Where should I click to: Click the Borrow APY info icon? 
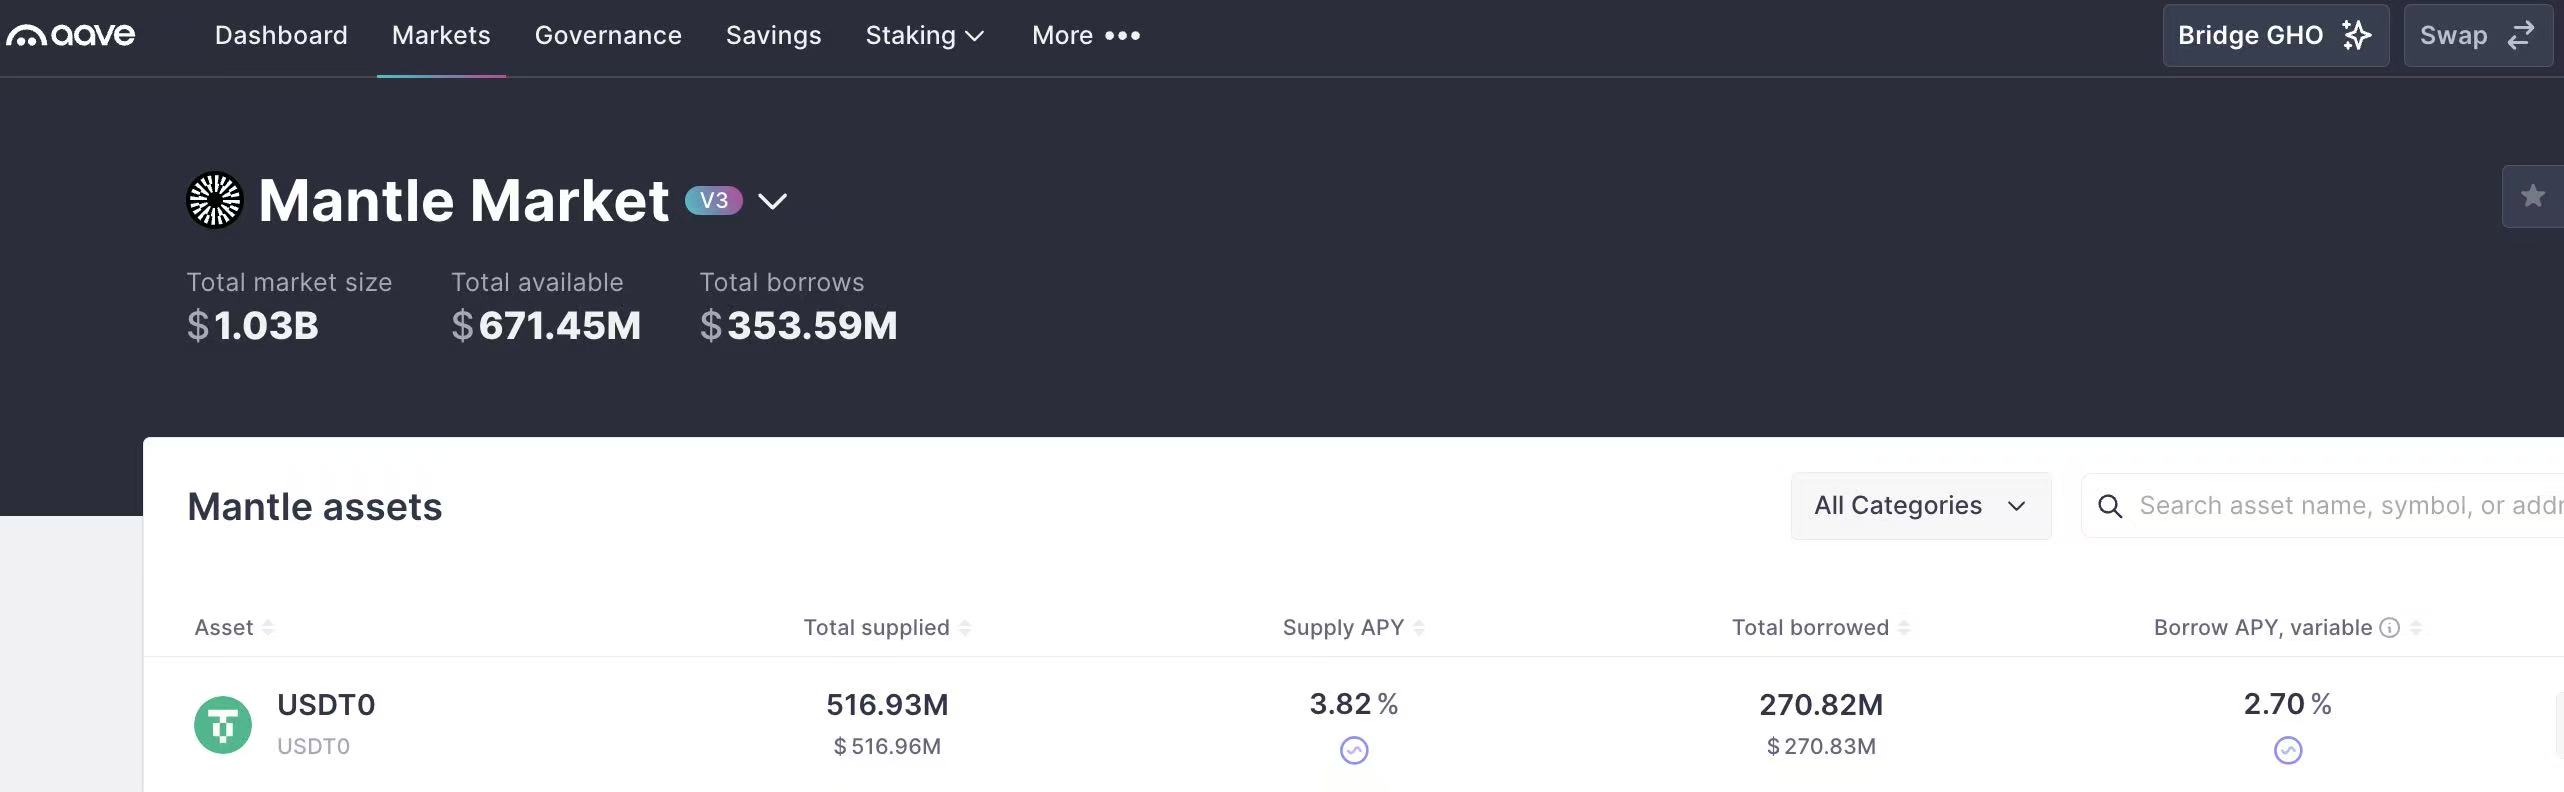point(2389,628)
